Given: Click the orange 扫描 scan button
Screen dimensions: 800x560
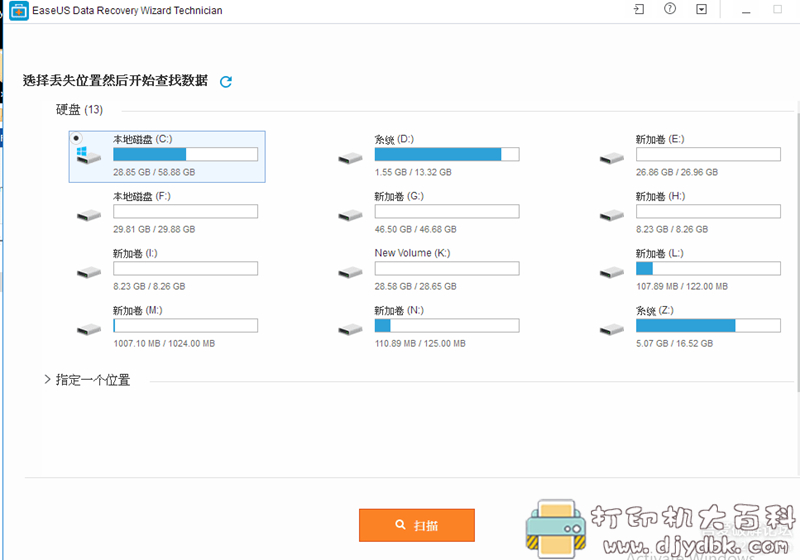Looking at the screenshot, I should 417,525.
